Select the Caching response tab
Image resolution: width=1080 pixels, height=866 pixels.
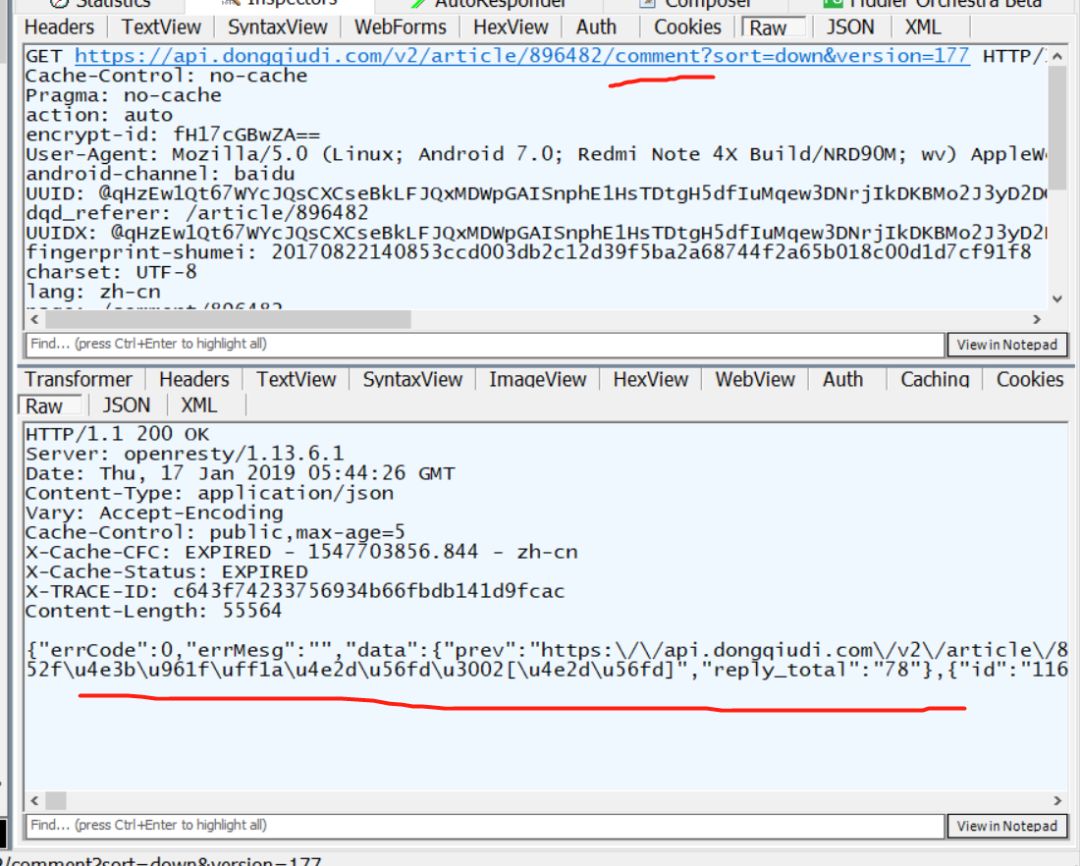pyautogui.click(x=935, y=379)
